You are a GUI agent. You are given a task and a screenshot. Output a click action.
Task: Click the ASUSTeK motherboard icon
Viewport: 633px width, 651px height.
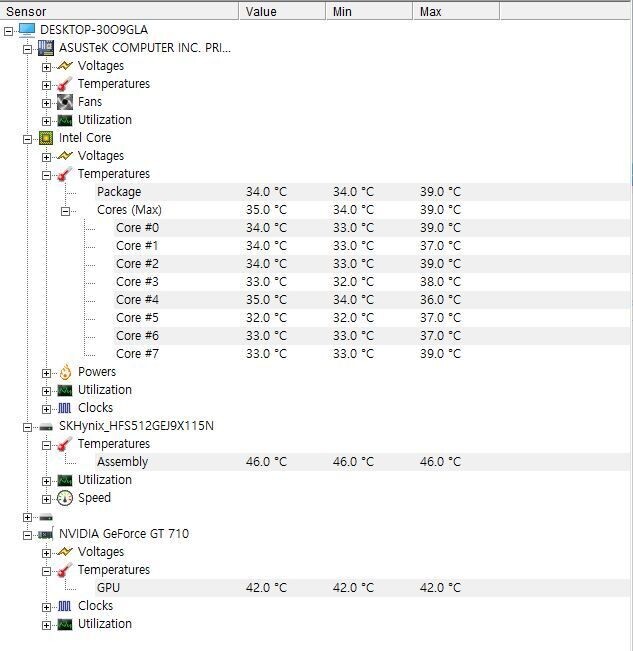(x=46, y=48)
